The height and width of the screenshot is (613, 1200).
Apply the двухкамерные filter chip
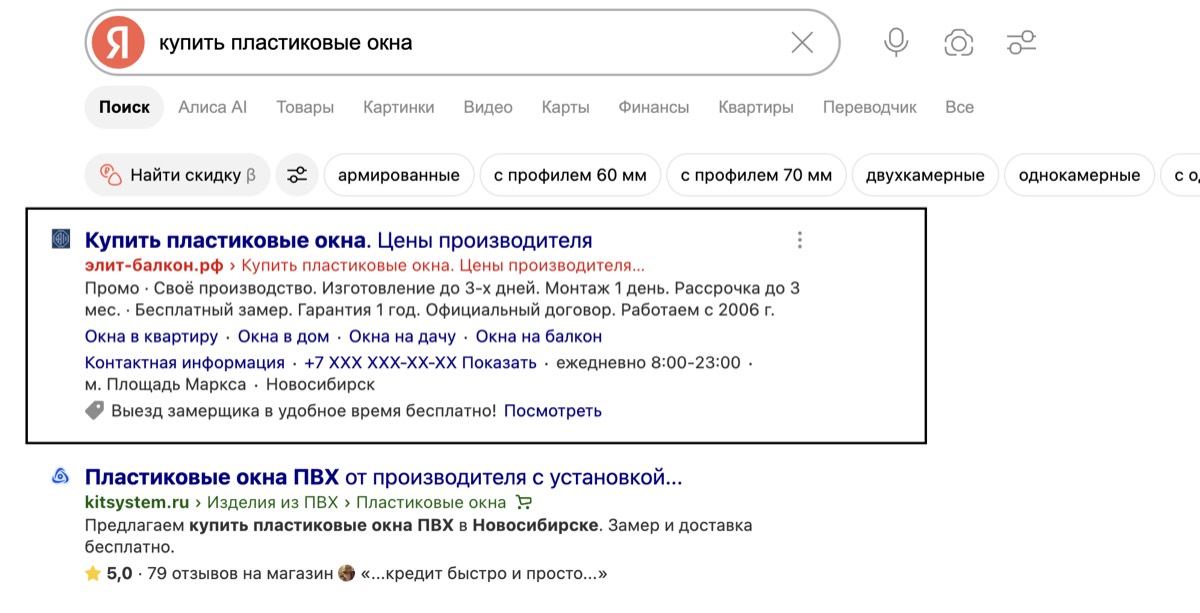[925, 175]
